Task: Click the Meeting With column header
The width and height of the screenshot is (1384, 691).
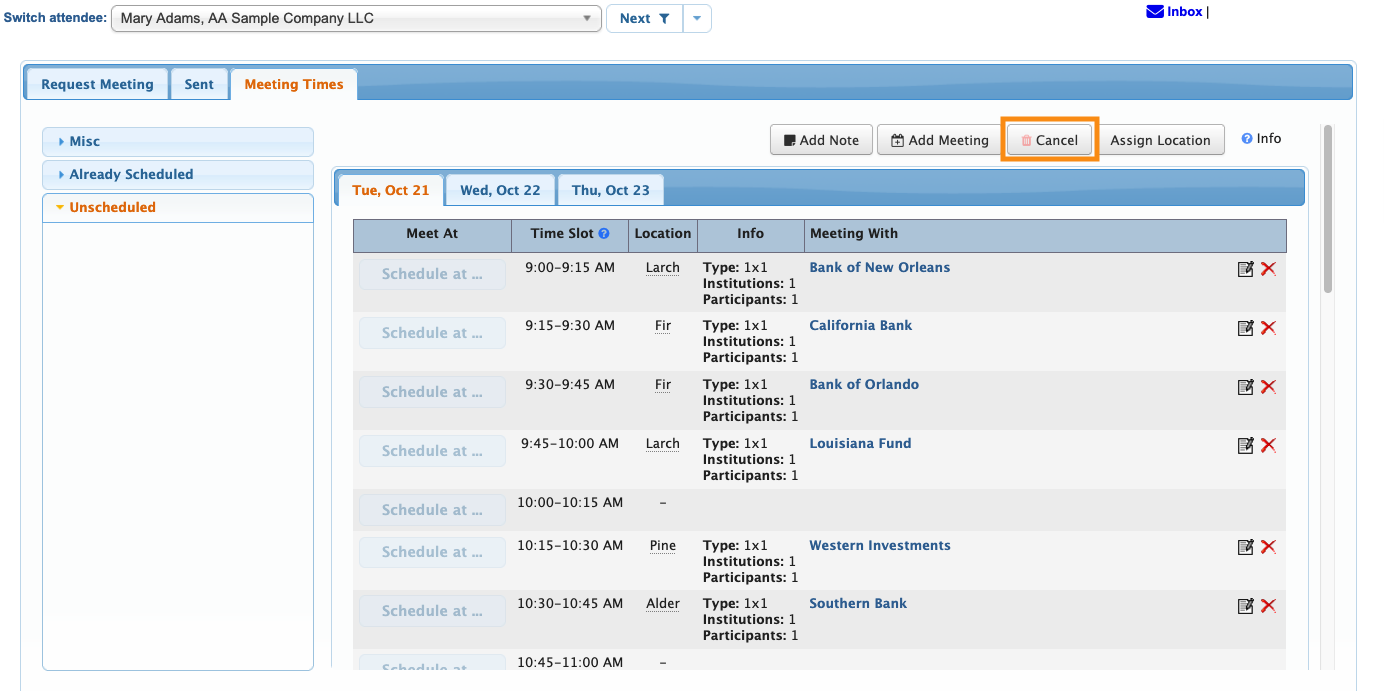Action: (x=1045, y=234)
